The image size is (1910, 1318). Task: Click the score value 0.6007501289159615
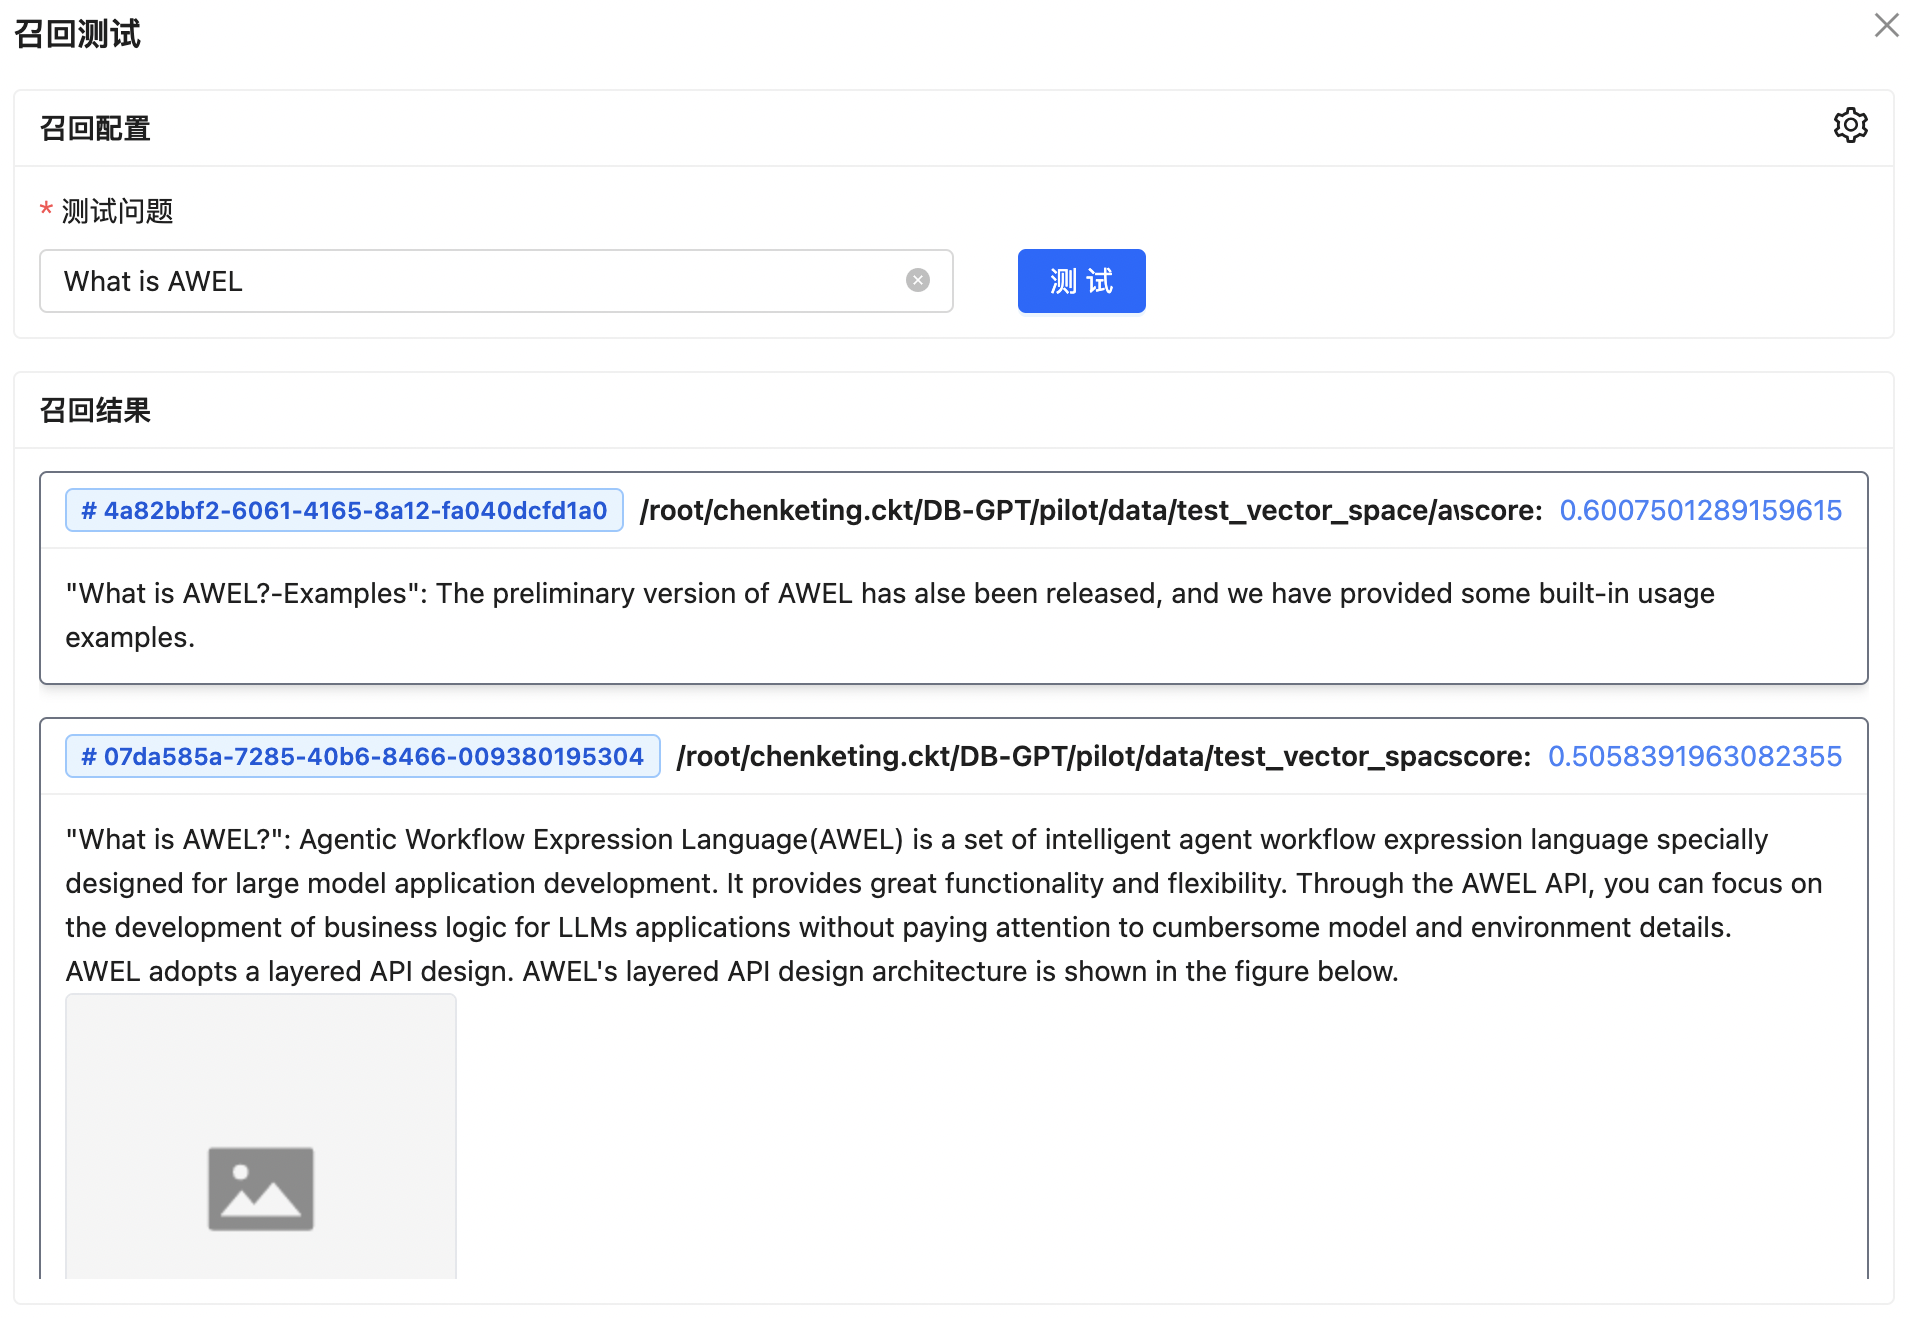[1700, 510]
